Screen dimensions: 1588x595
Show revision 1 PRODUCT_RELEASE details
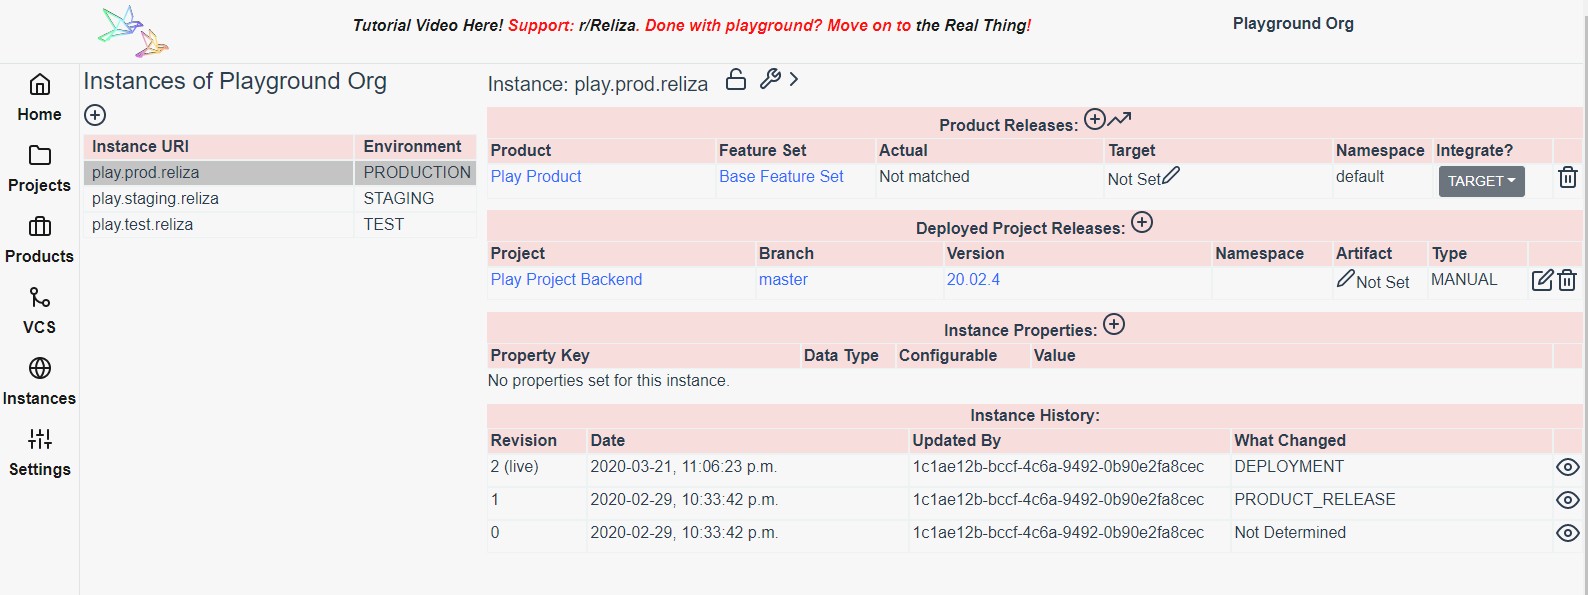pos(1567,500)
